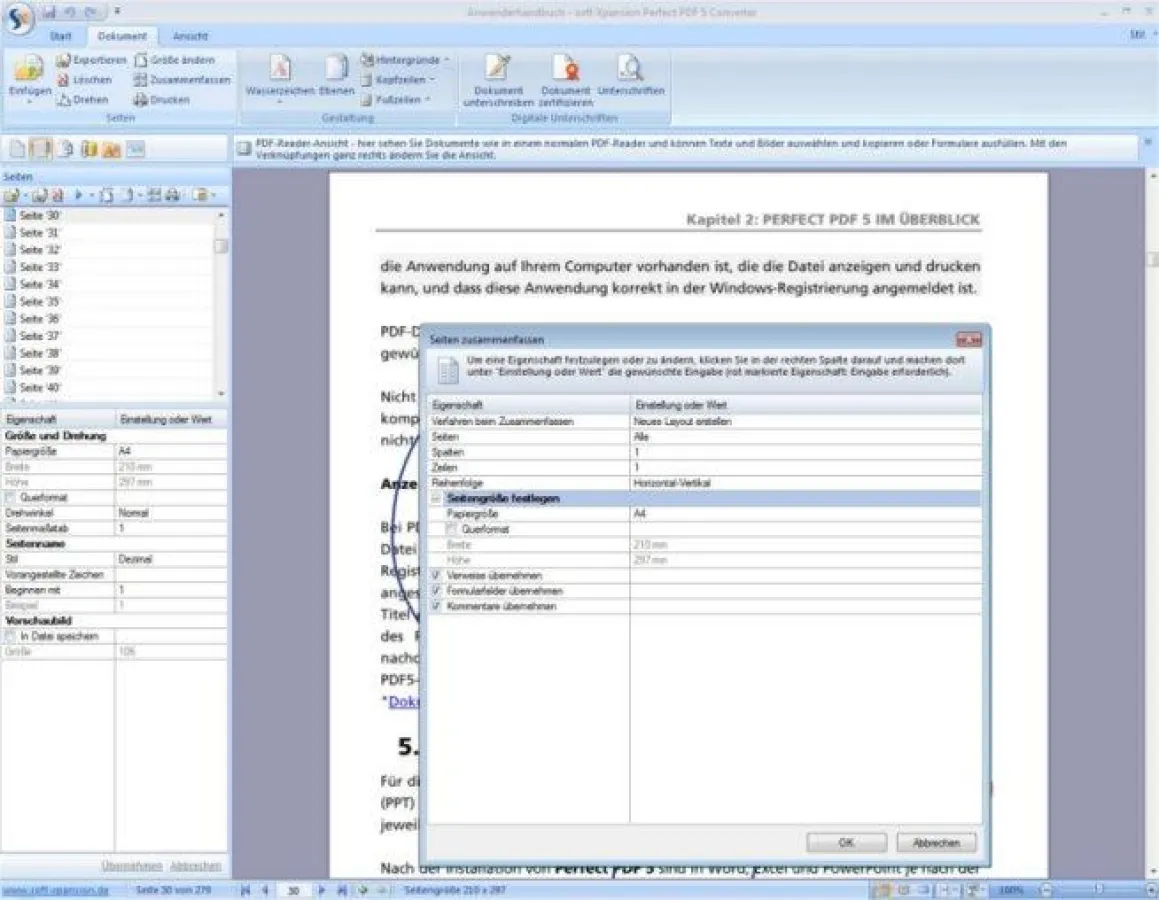This screenshot has height=900, width=1159.
Task: Click the Dokument unterschreiben icon
Action: click(x=492, y=69)
